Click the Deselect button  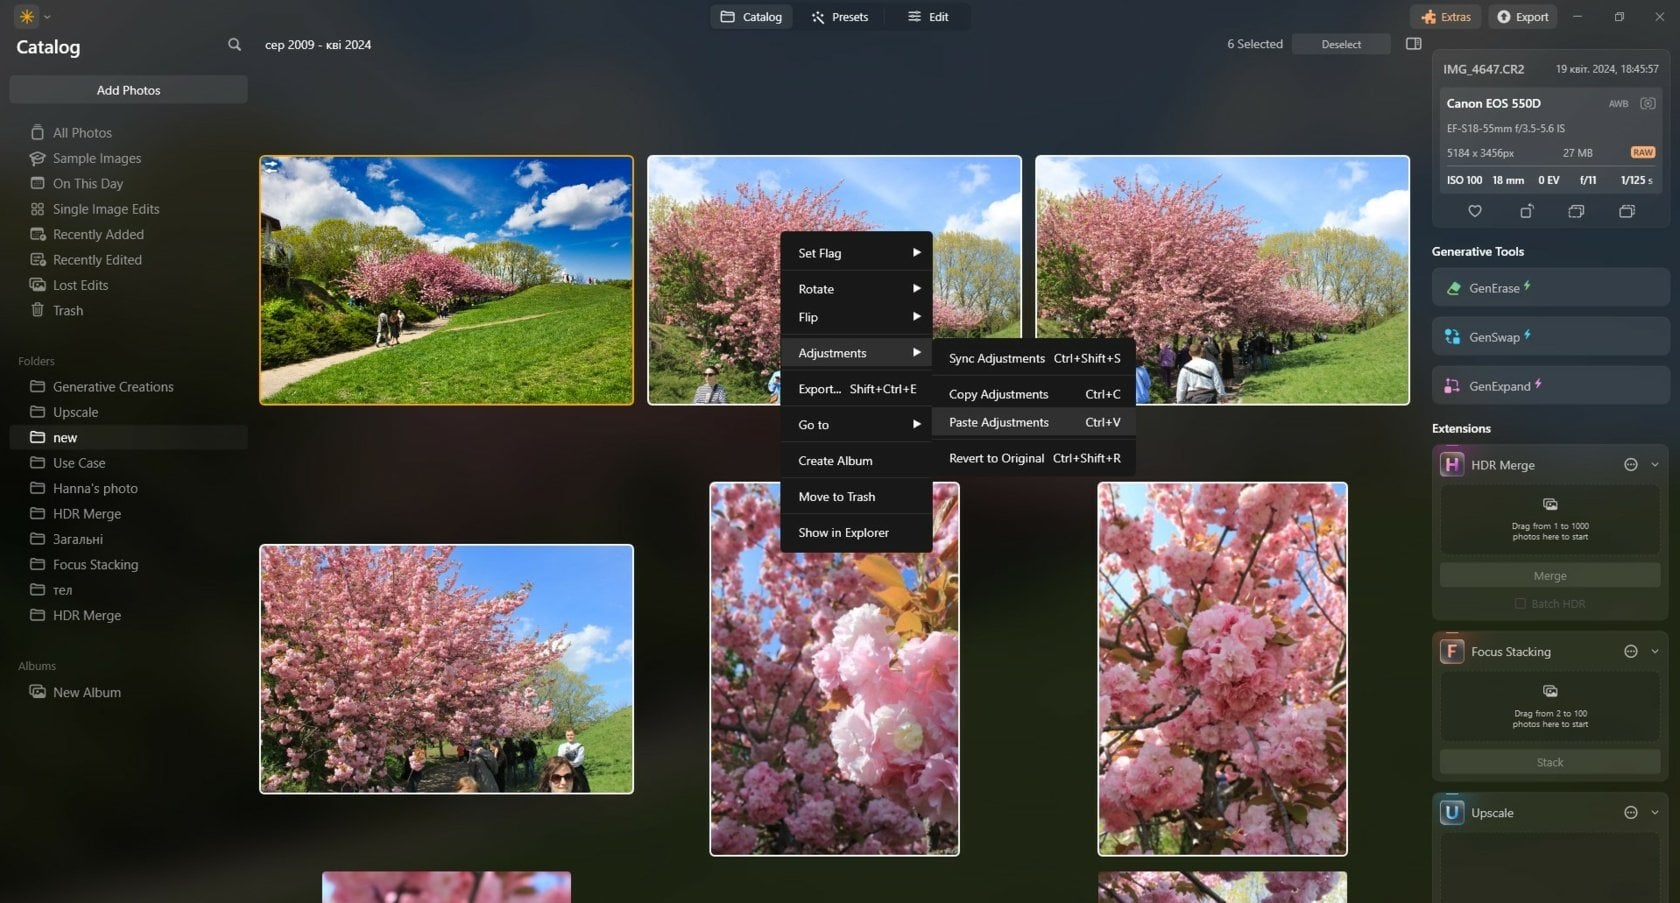point(1341,44)
